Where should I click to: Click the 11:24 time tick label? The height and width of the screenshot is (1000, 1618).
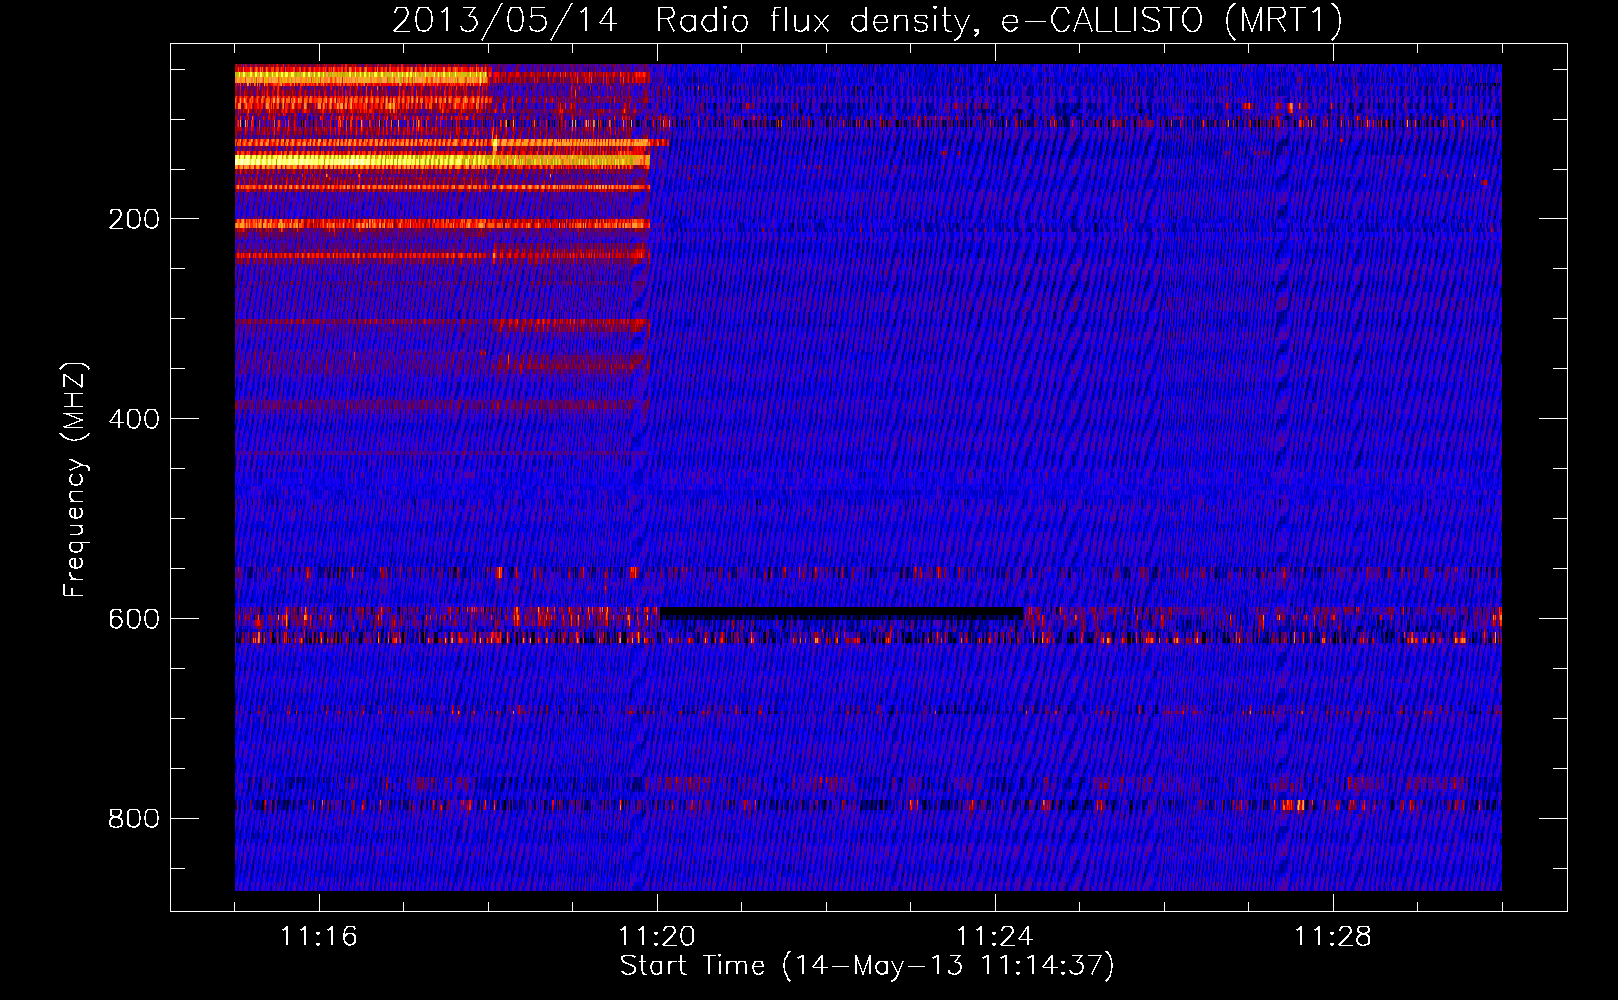click(995, 937)
